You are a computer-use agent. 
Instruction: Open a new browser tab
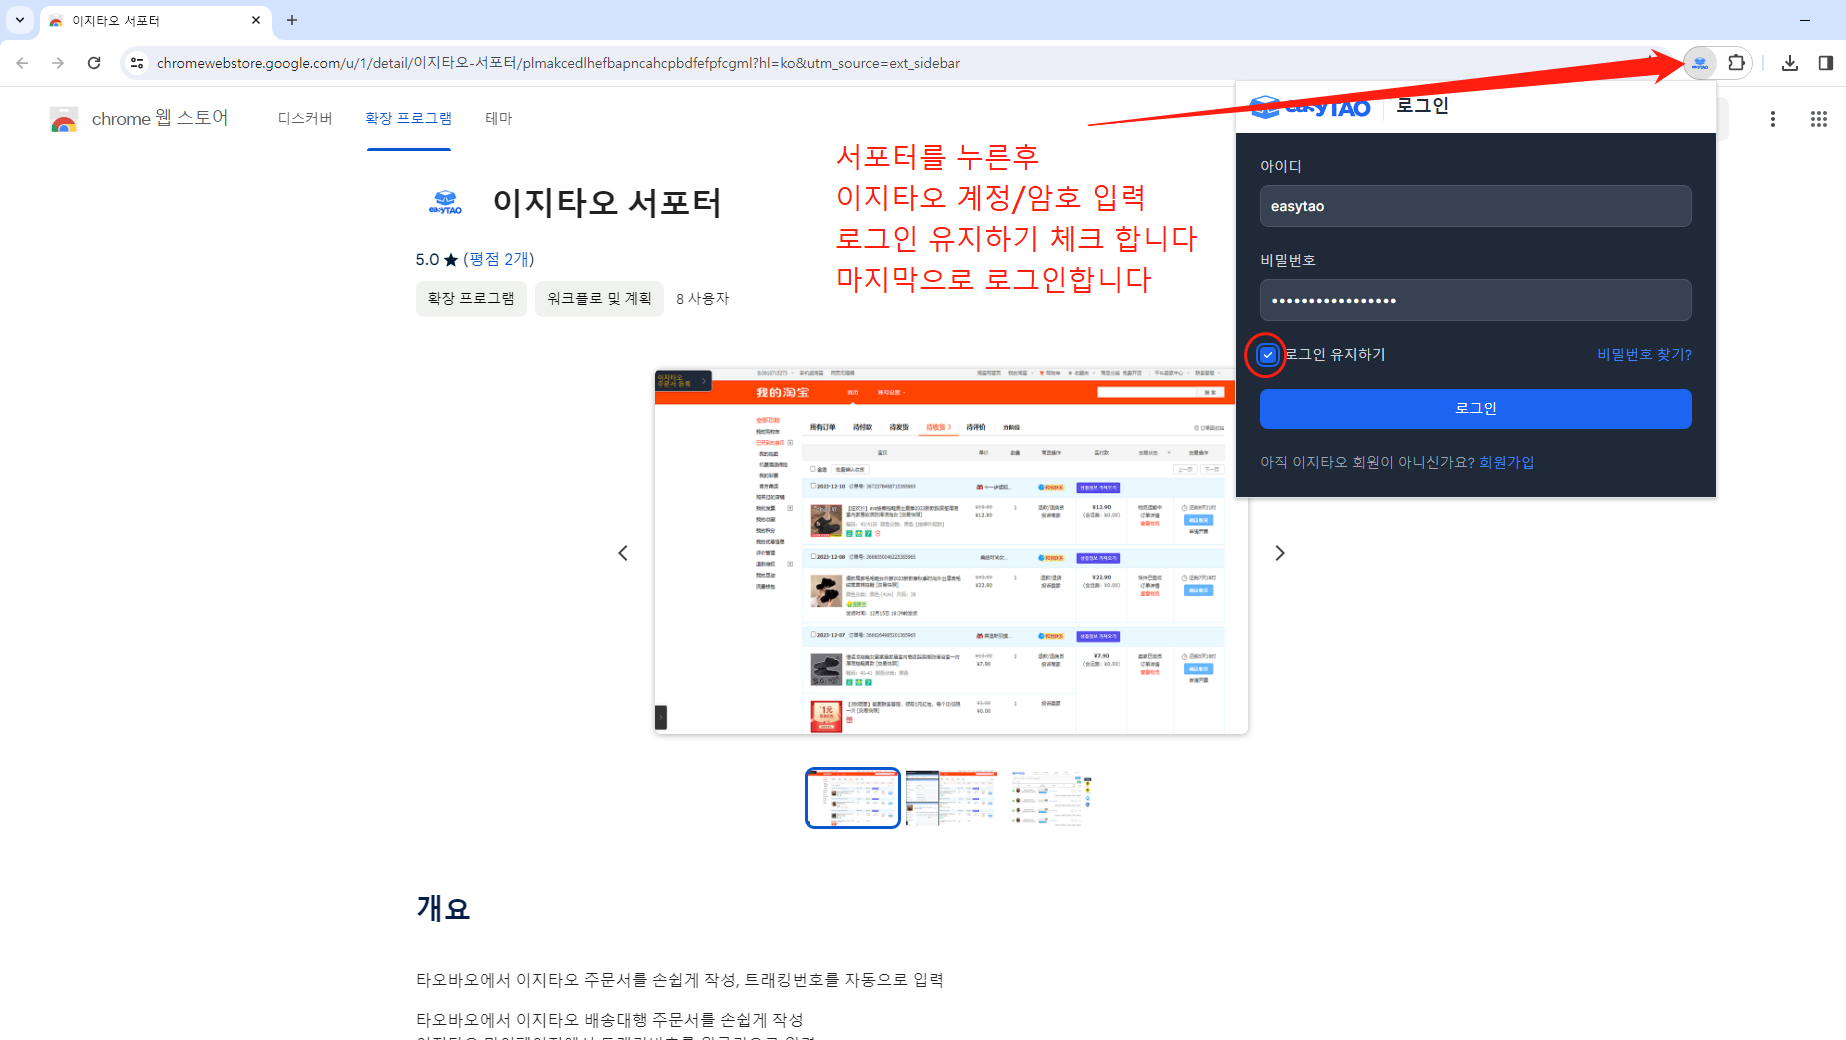tap(292, 20)
